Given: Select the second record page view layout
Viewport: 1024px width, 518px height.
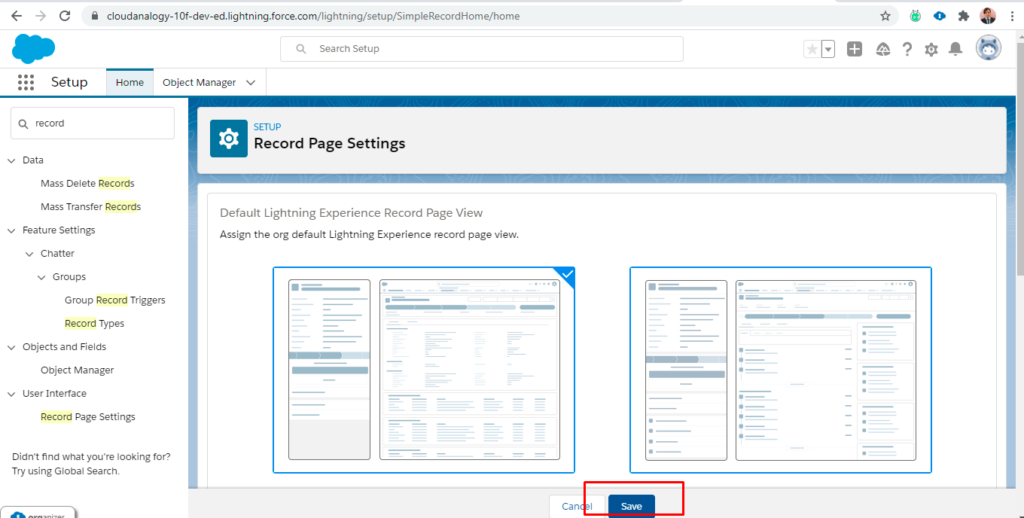Looking at the screenshot, I should [x=780, y=369].
